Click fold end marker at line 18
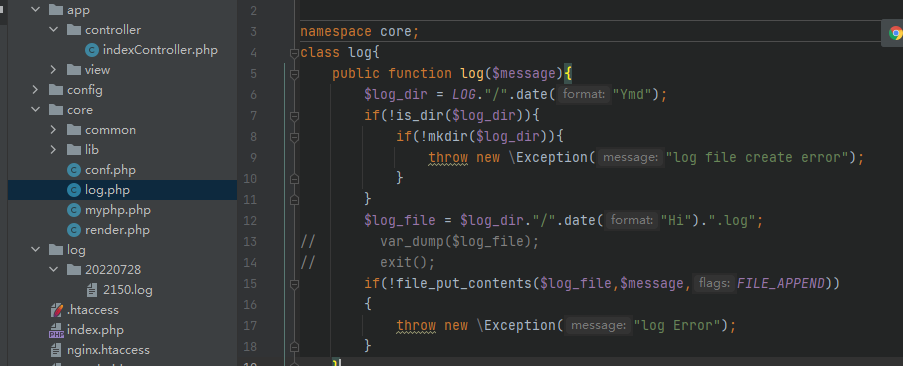903x366 pixels. coord(294,346)
